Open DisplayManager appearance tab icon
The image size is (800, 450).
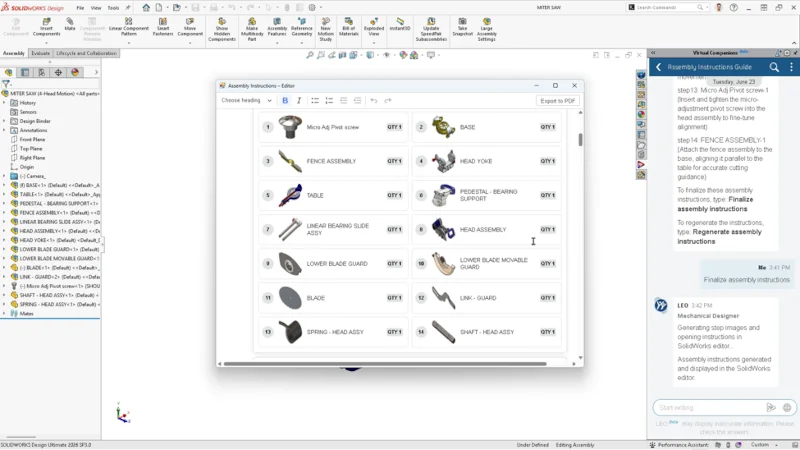[75, 72]
